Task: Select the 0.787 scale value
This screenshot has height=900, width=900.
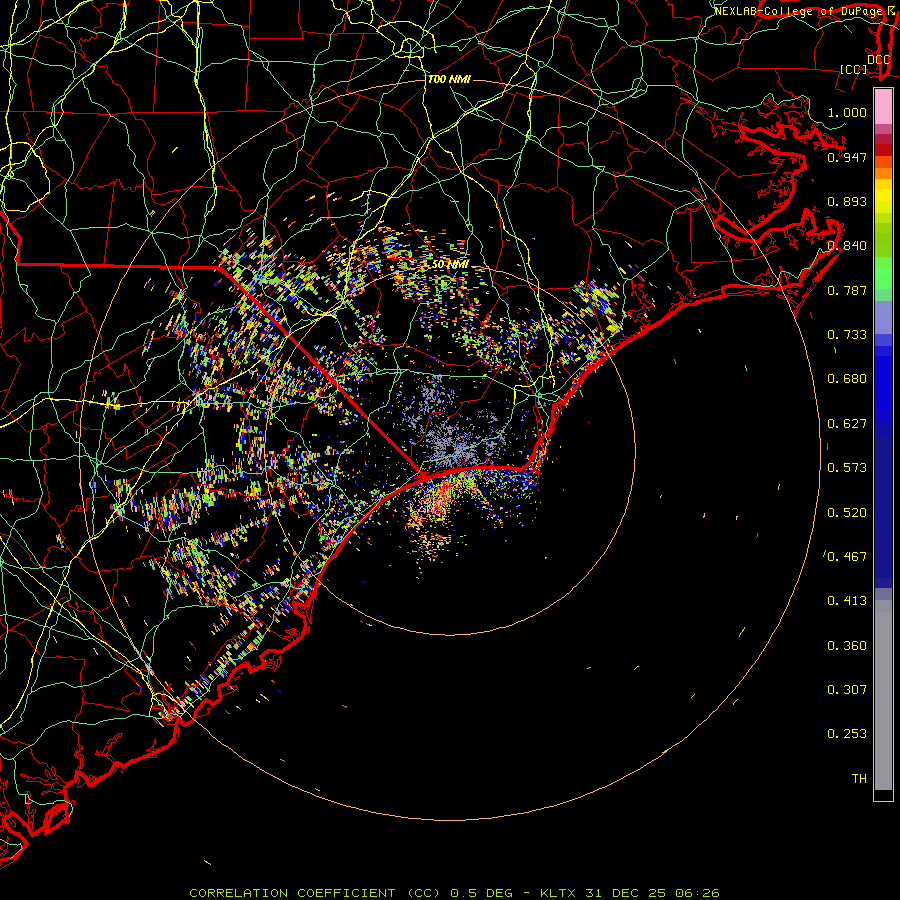Action: tap(847, 290)
